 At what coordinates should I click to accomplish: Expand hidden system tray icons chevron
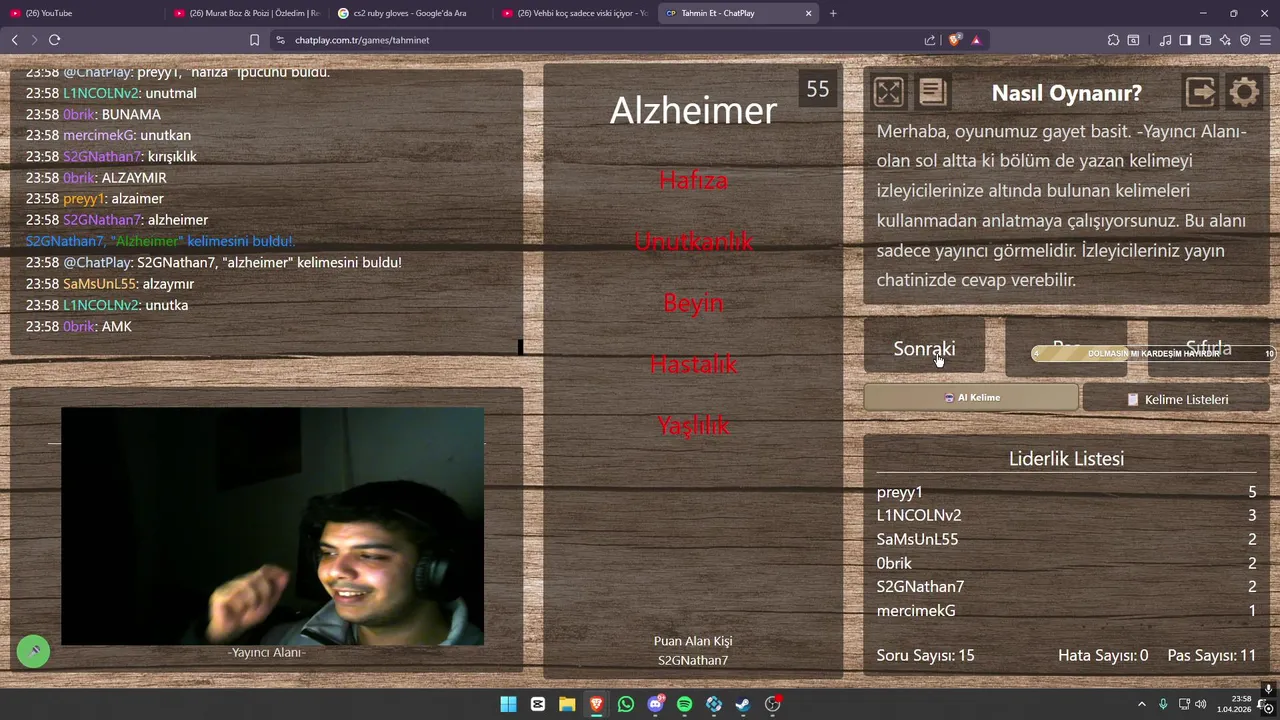1141,704
